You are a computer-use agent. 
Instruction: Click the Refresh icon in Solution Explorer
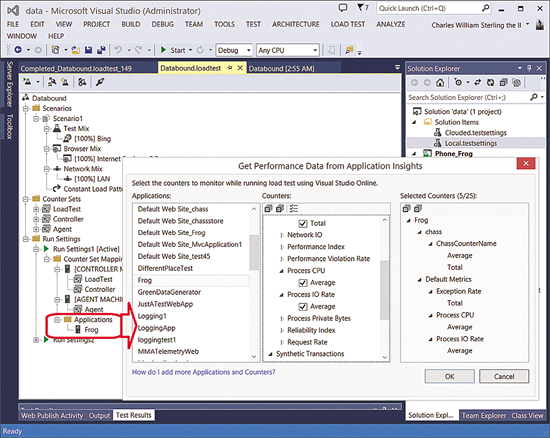coord(490,82)
